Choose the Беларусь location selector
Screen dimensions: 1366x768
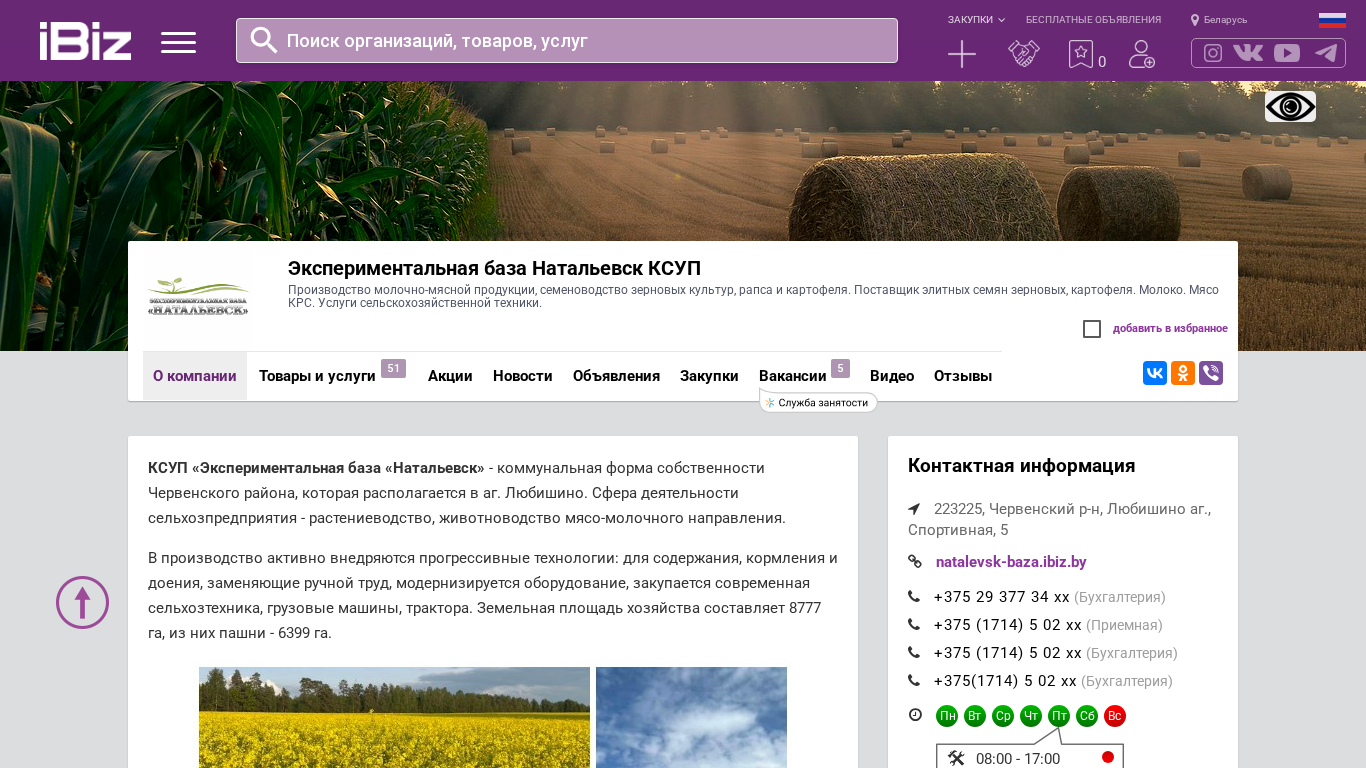click(x=1219, y=20)
